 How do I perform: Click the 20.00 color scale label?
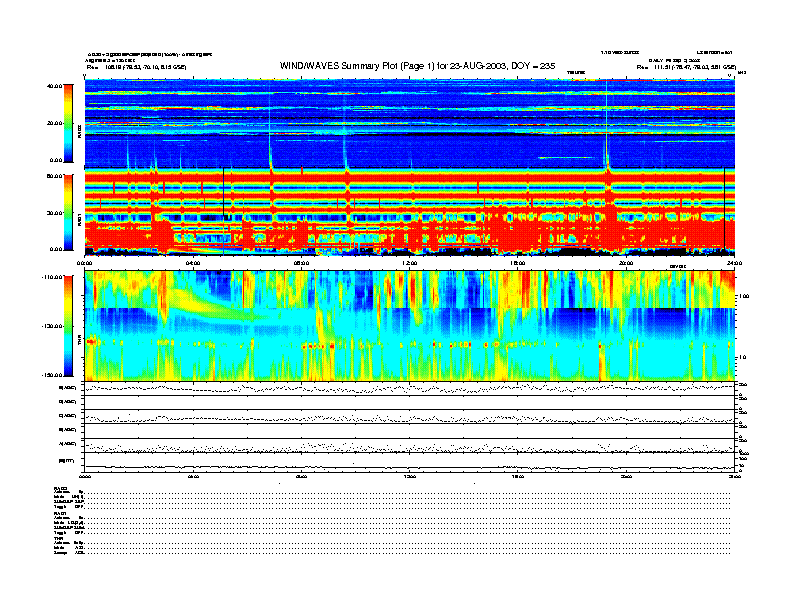(55, 123)
